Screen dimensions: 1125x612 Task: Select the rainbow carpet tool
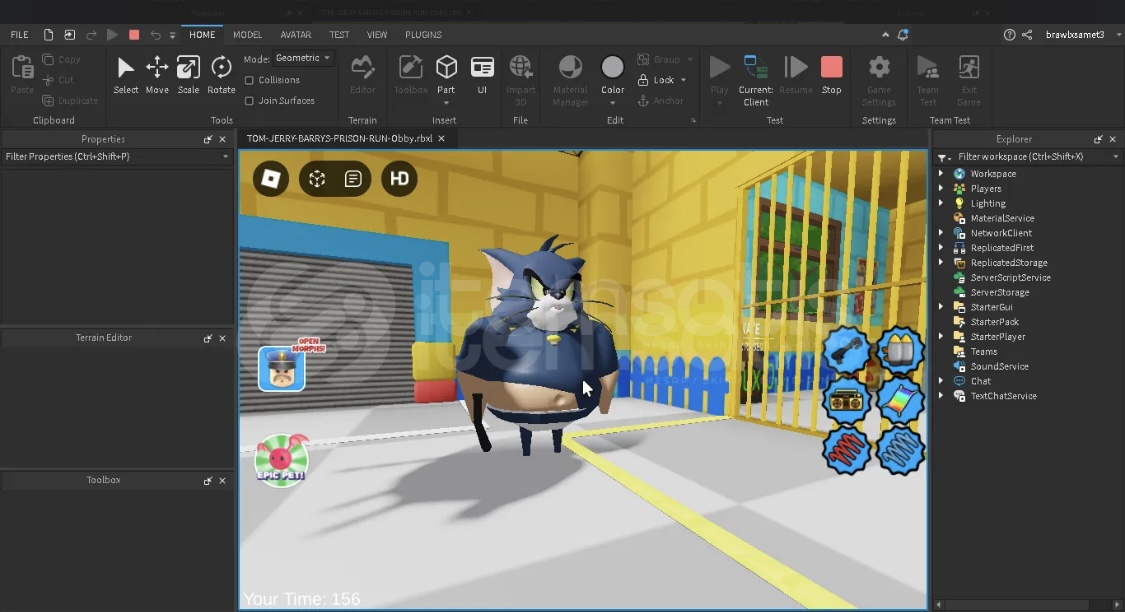(x=900, y=401)
